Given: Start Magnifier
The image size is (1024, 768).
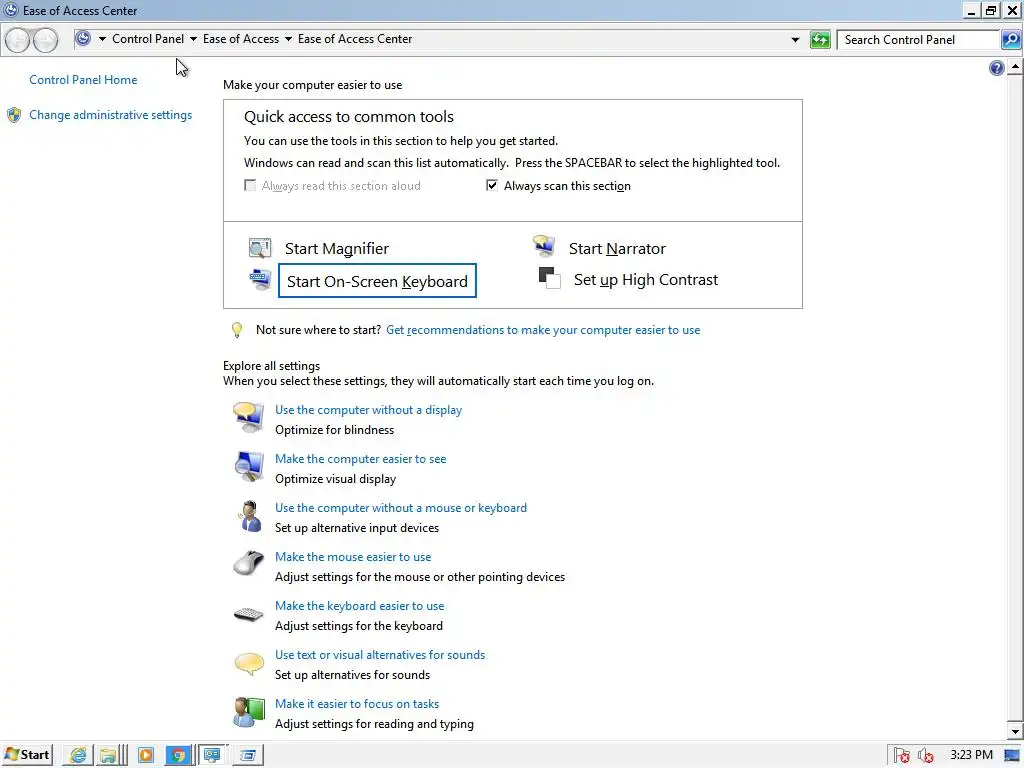Looking at the screenshot, I should click(336, 249).
